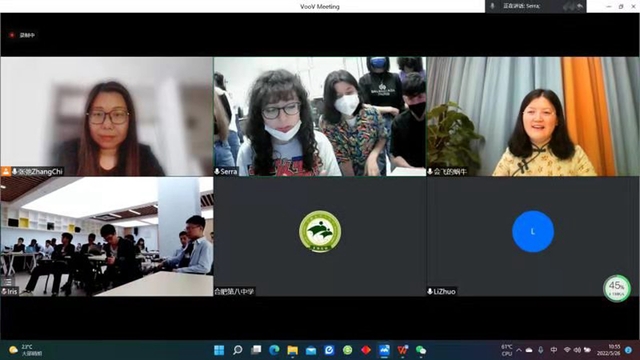Click the blue L avatar circle
Image resolution: width=640 pixels, height=360 pixels.
pyautogui.click(x=533, y=231)
